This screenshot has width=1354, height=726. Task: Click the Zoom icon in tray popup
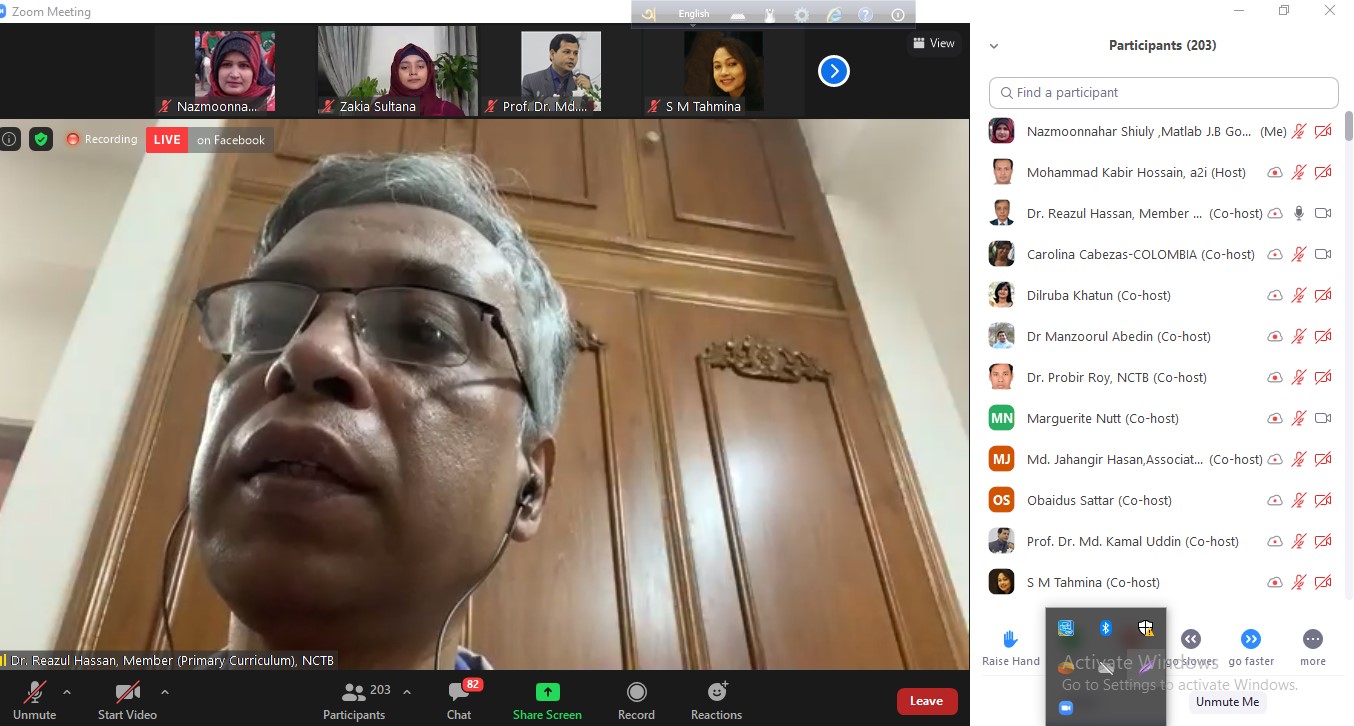point(1065,708)
